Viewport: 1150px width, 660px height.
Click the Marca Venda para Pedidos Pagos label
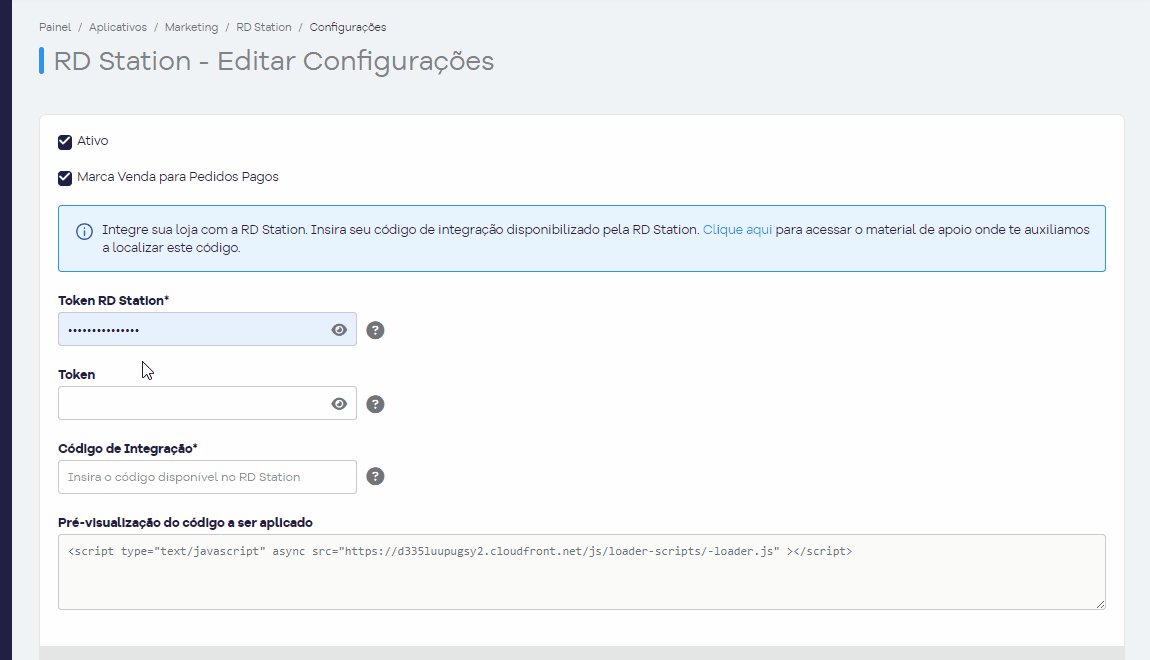point(177,177)
